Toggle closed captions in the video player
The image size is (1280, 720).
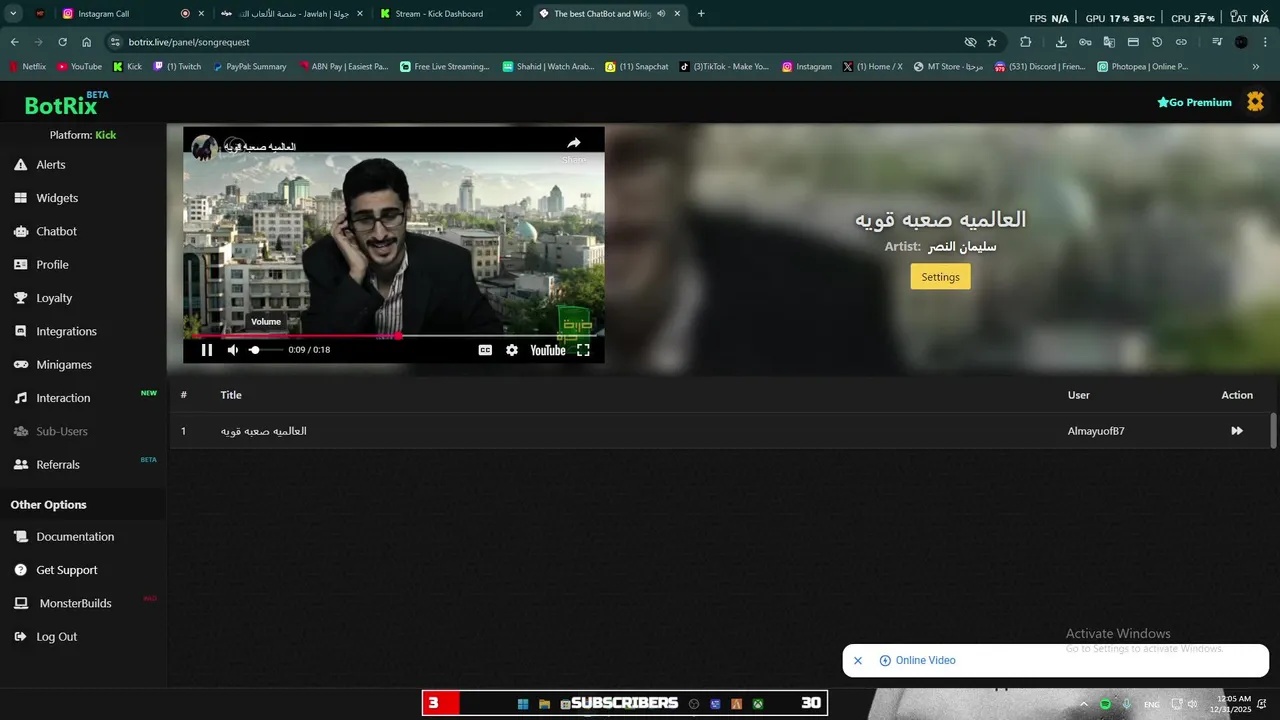[x=485, y=350]
